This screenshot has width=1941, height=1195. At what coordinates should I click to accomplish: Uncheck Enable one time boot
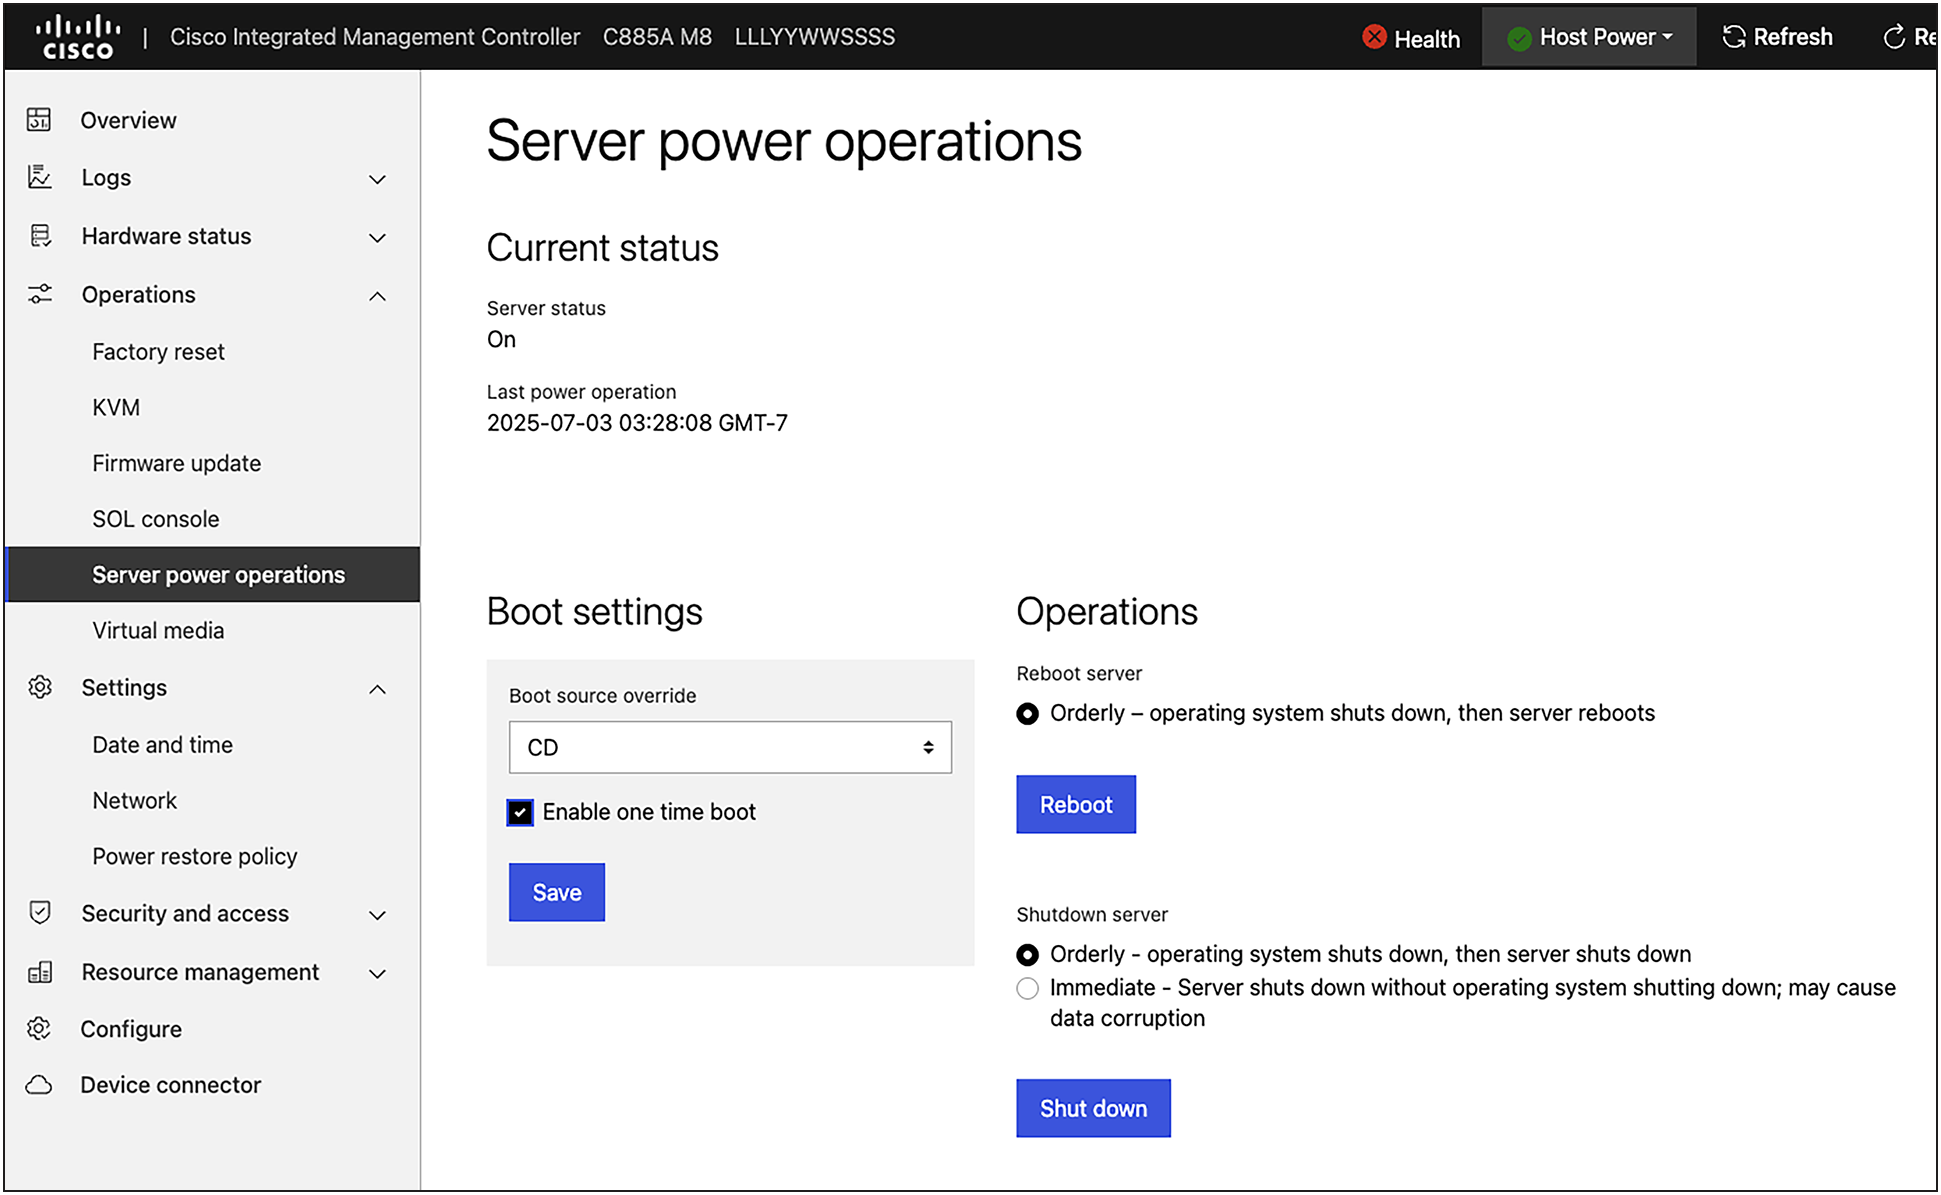click(519, 812)
